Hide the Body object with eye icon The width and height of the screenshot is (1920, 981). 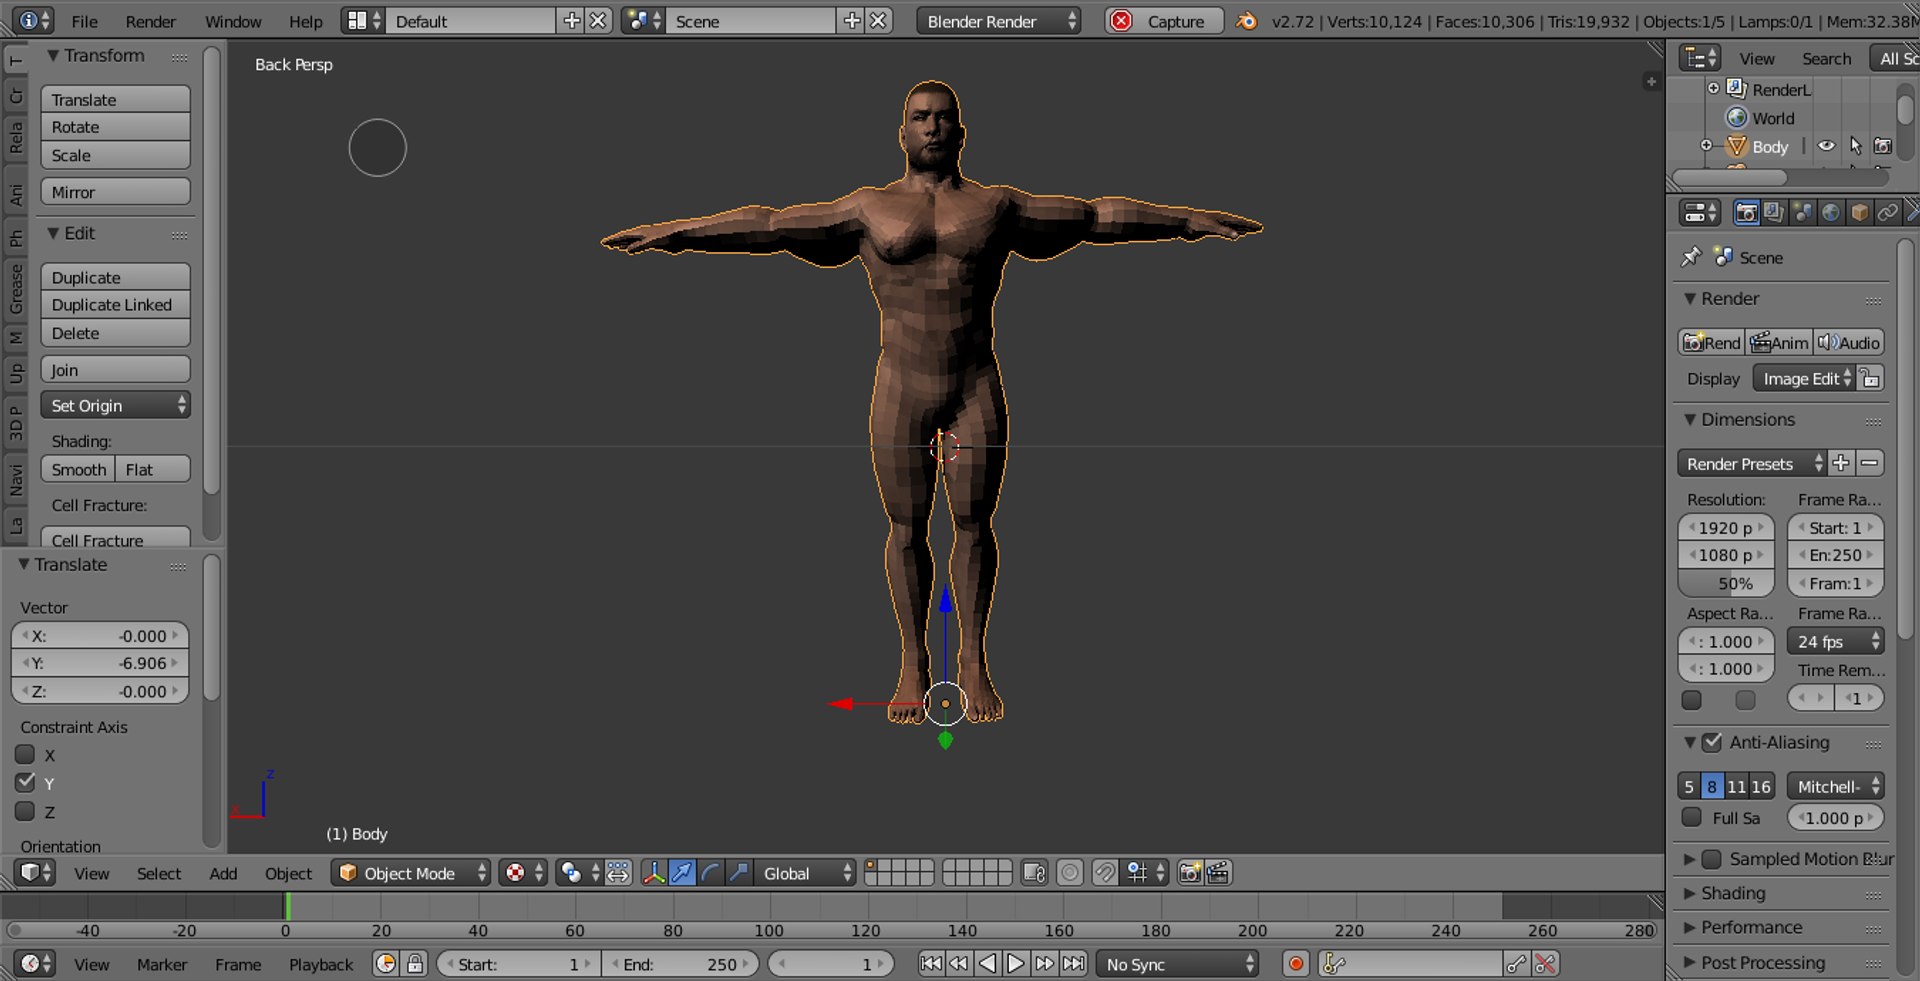click(x=1826, y=146)
